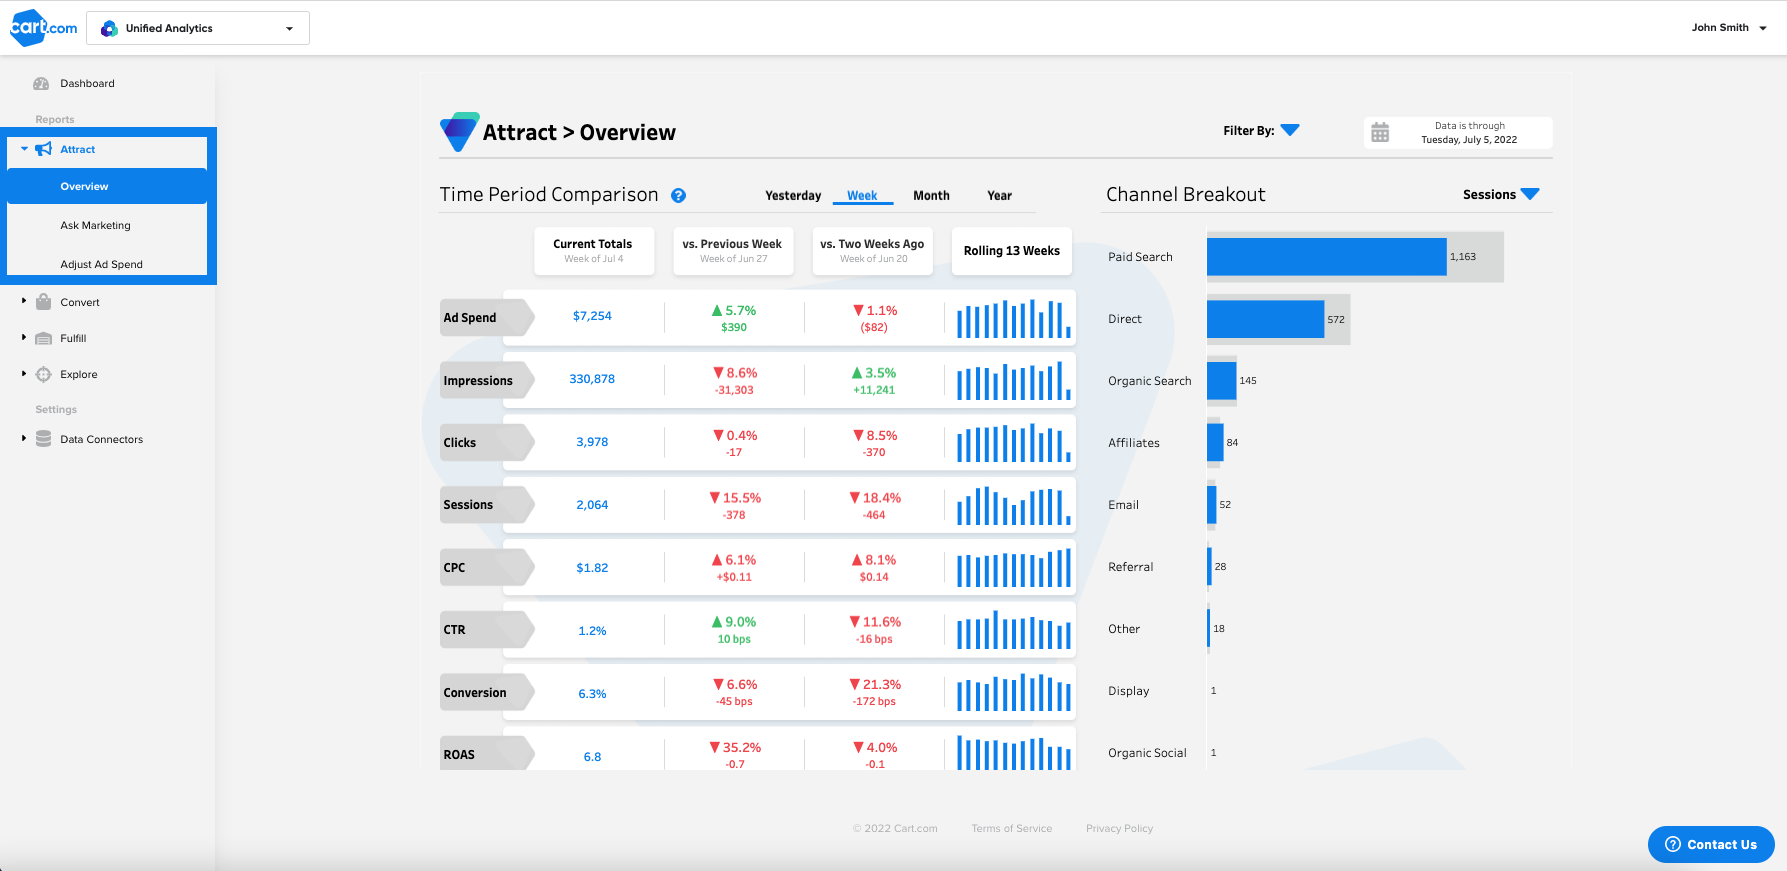This screenshot has height=871, width=1787.
Task: Expand the Explore section arrow
Action: point(24,374)
